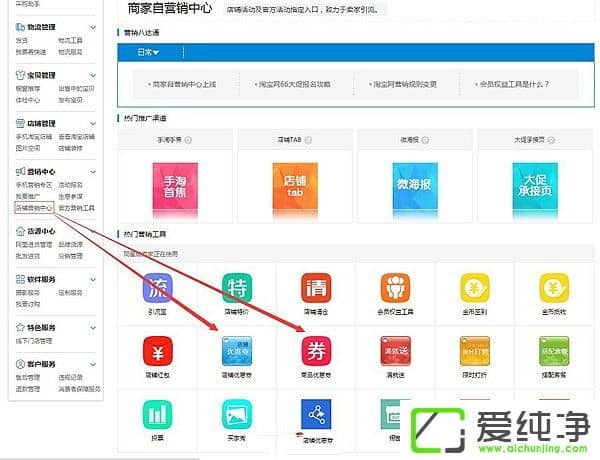Open the 买家秀 picture icon
Image resolution: width=600 pixels, height=460 pixels.
[x=238, y=414]
